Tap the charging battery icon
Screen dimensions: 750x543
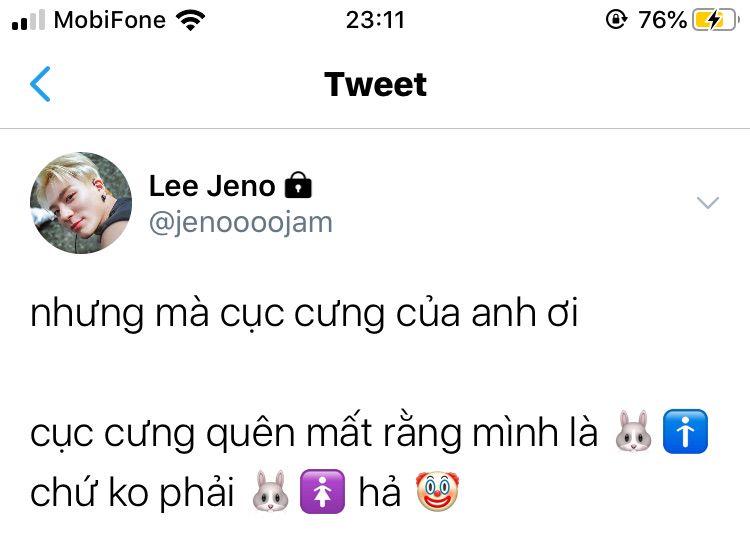(x=716, y=20)
